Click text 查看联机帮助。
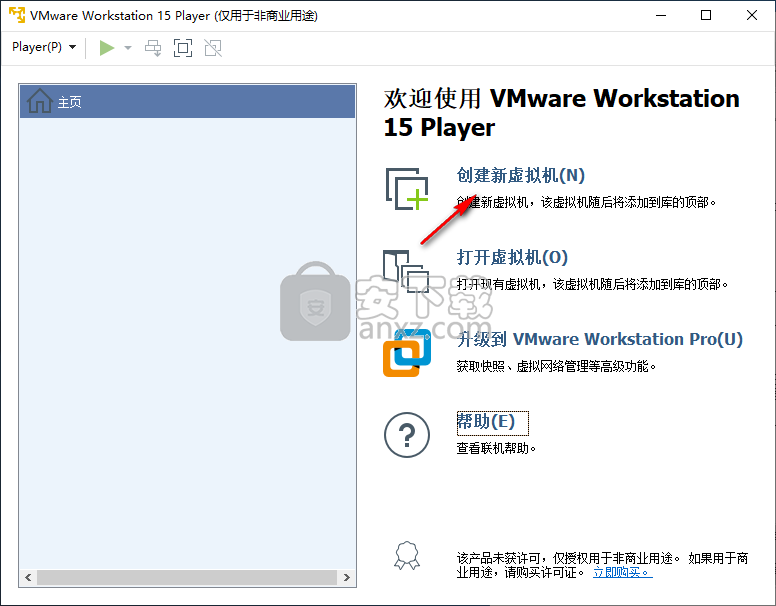Screen dimensions: 776x606 (x=496, y=448)
